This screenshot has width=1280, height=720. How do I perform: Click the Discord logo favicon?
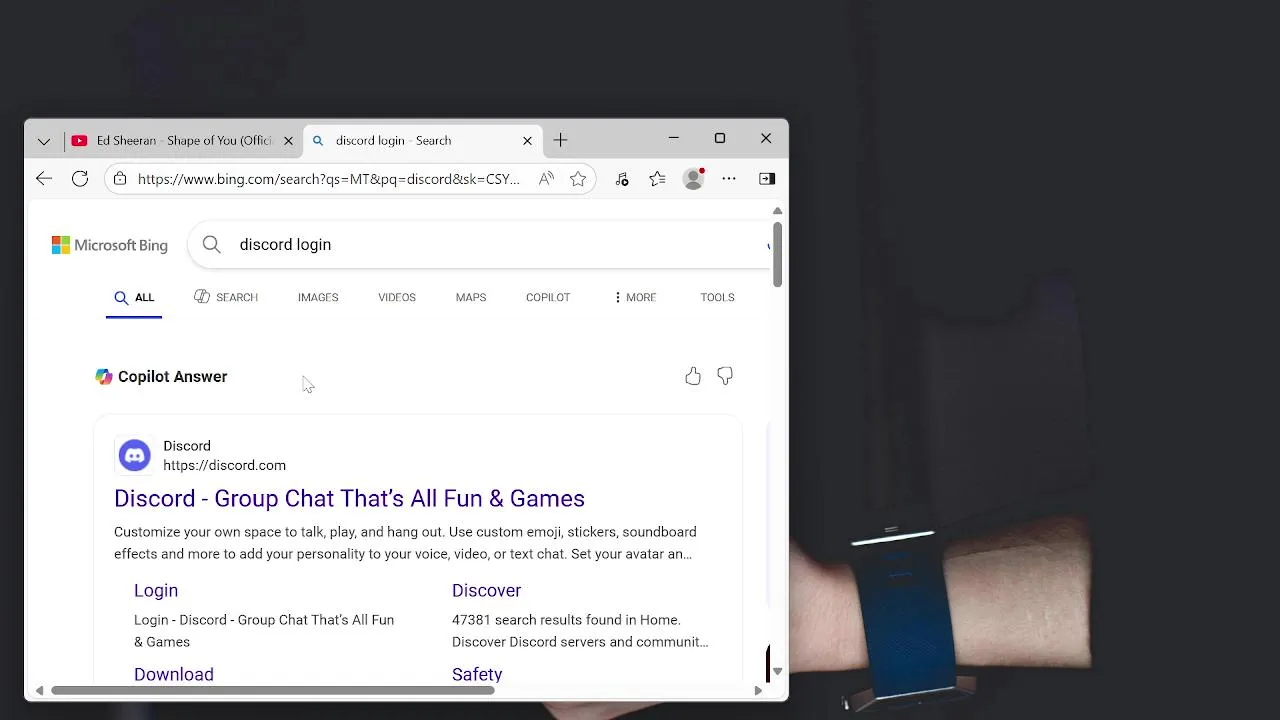click(134, 455)
